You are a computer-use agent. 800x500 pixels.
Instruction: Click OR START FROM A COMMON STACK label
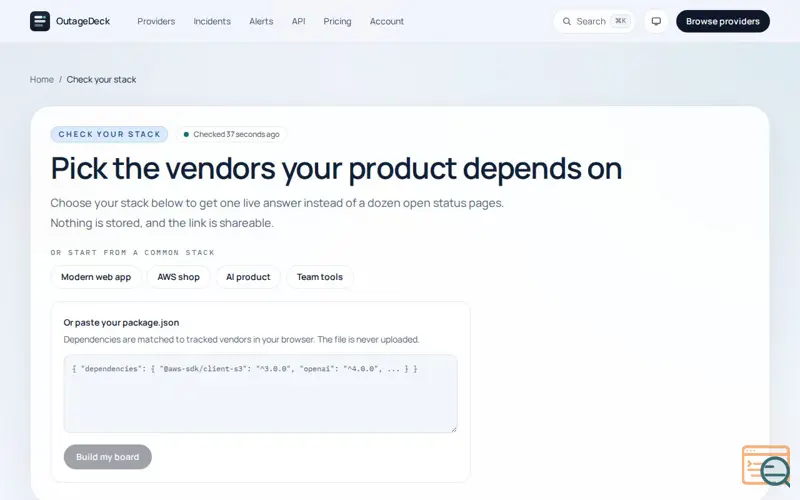tap(133, 253)
